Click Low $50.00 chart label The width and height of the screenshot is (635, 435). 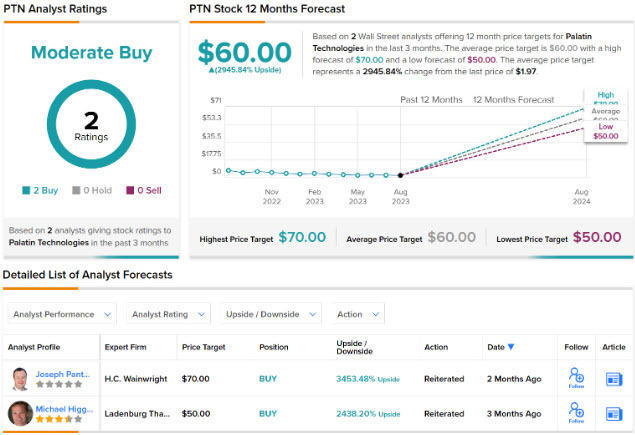pyautogui.click(x=606, y=131)
